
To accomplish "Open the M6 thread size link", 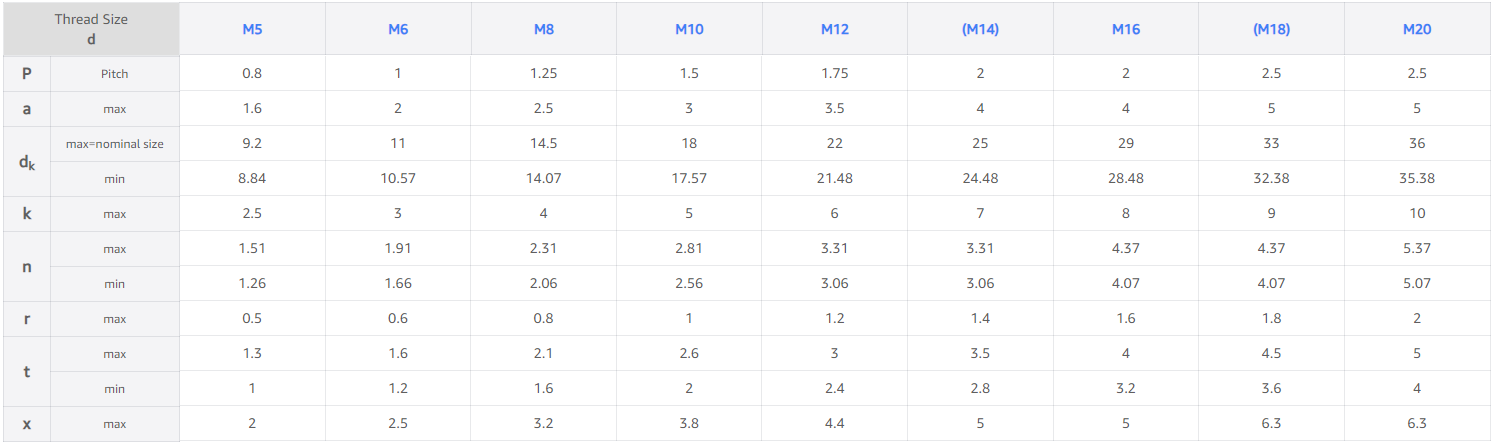I will pyautogui.click(x=398, y=29).
